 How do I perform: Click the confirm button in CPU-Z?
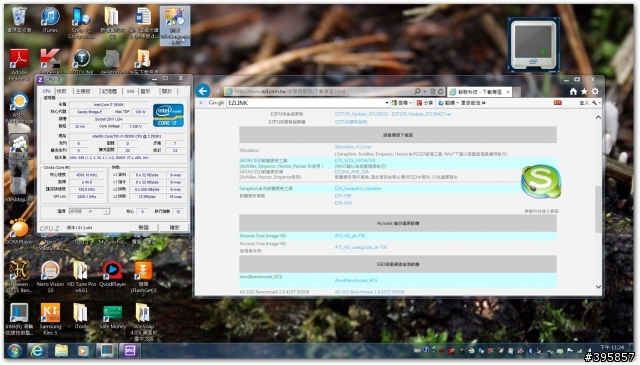pyautogui.click(x=175, y=227)
